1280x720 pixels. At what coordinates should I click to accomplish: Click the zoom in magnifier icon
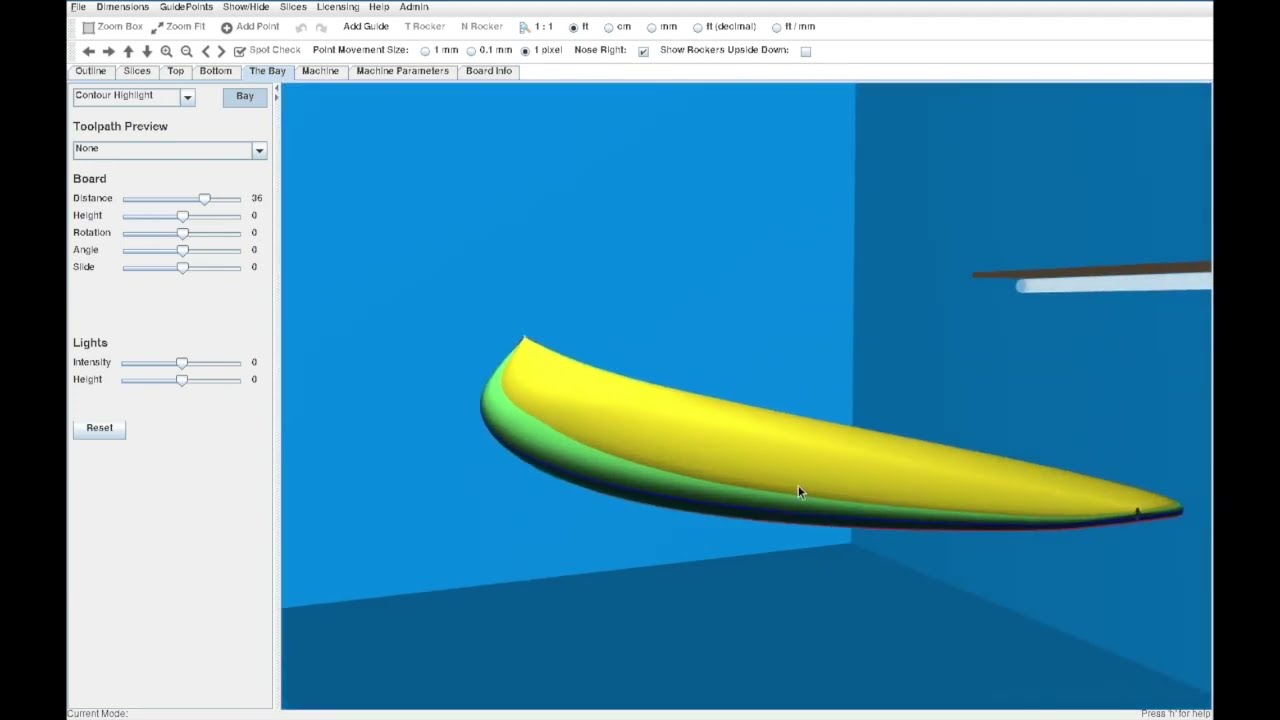(167, 51)
